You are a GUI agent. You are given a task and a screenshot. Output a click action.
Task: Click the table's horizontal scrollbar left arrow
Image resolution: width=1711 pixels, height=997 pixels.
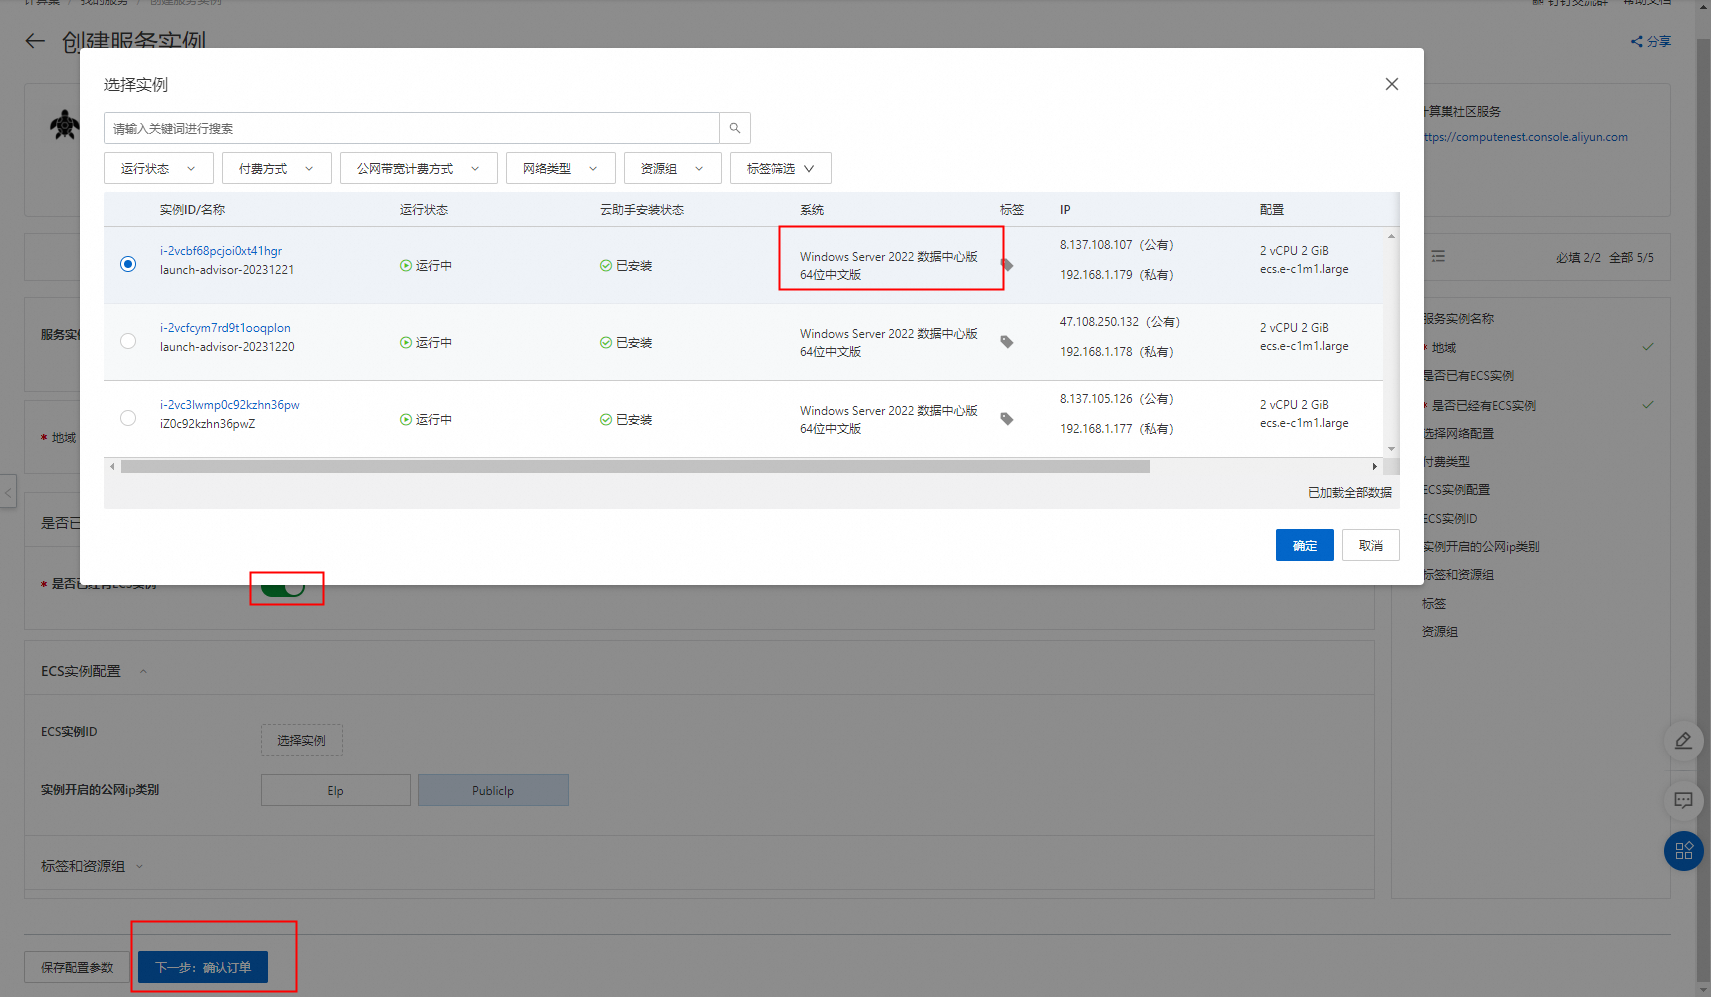coord(112,467)
